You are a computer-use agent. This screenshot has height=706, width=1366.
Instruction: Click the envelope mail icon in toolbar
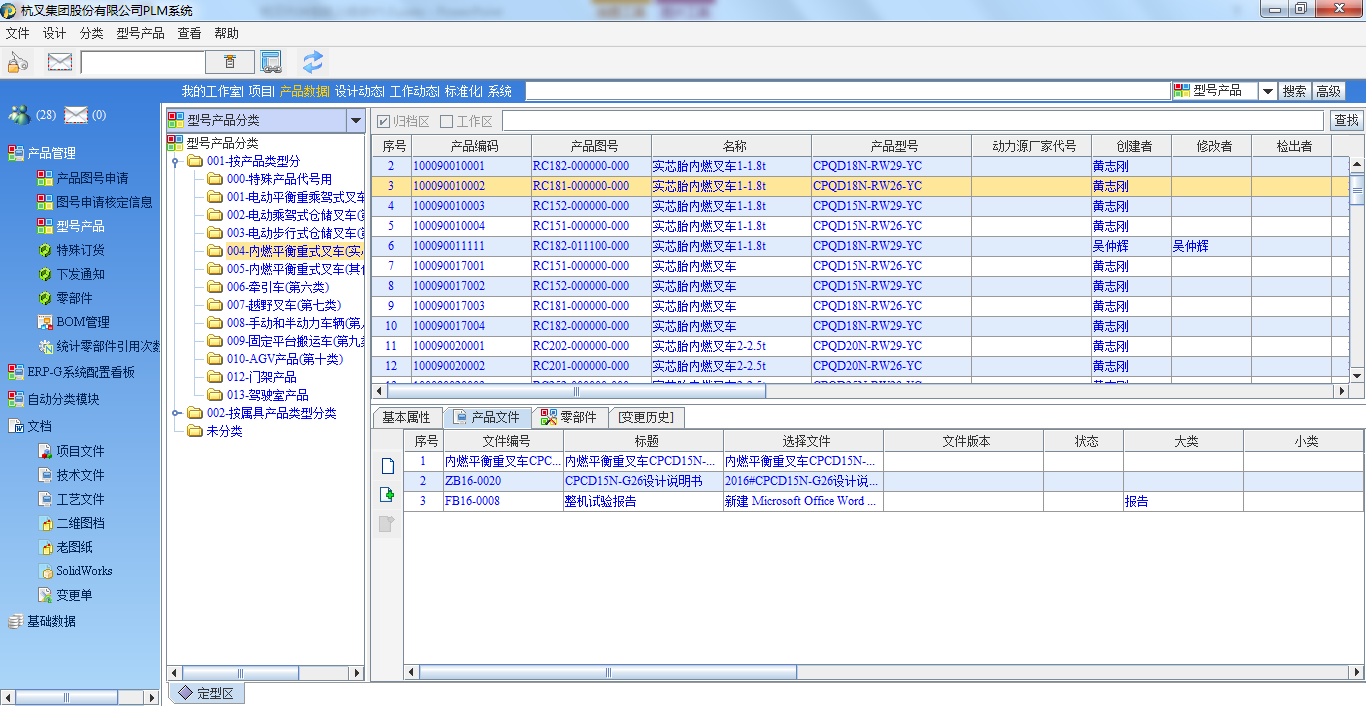tap(60, 62)
